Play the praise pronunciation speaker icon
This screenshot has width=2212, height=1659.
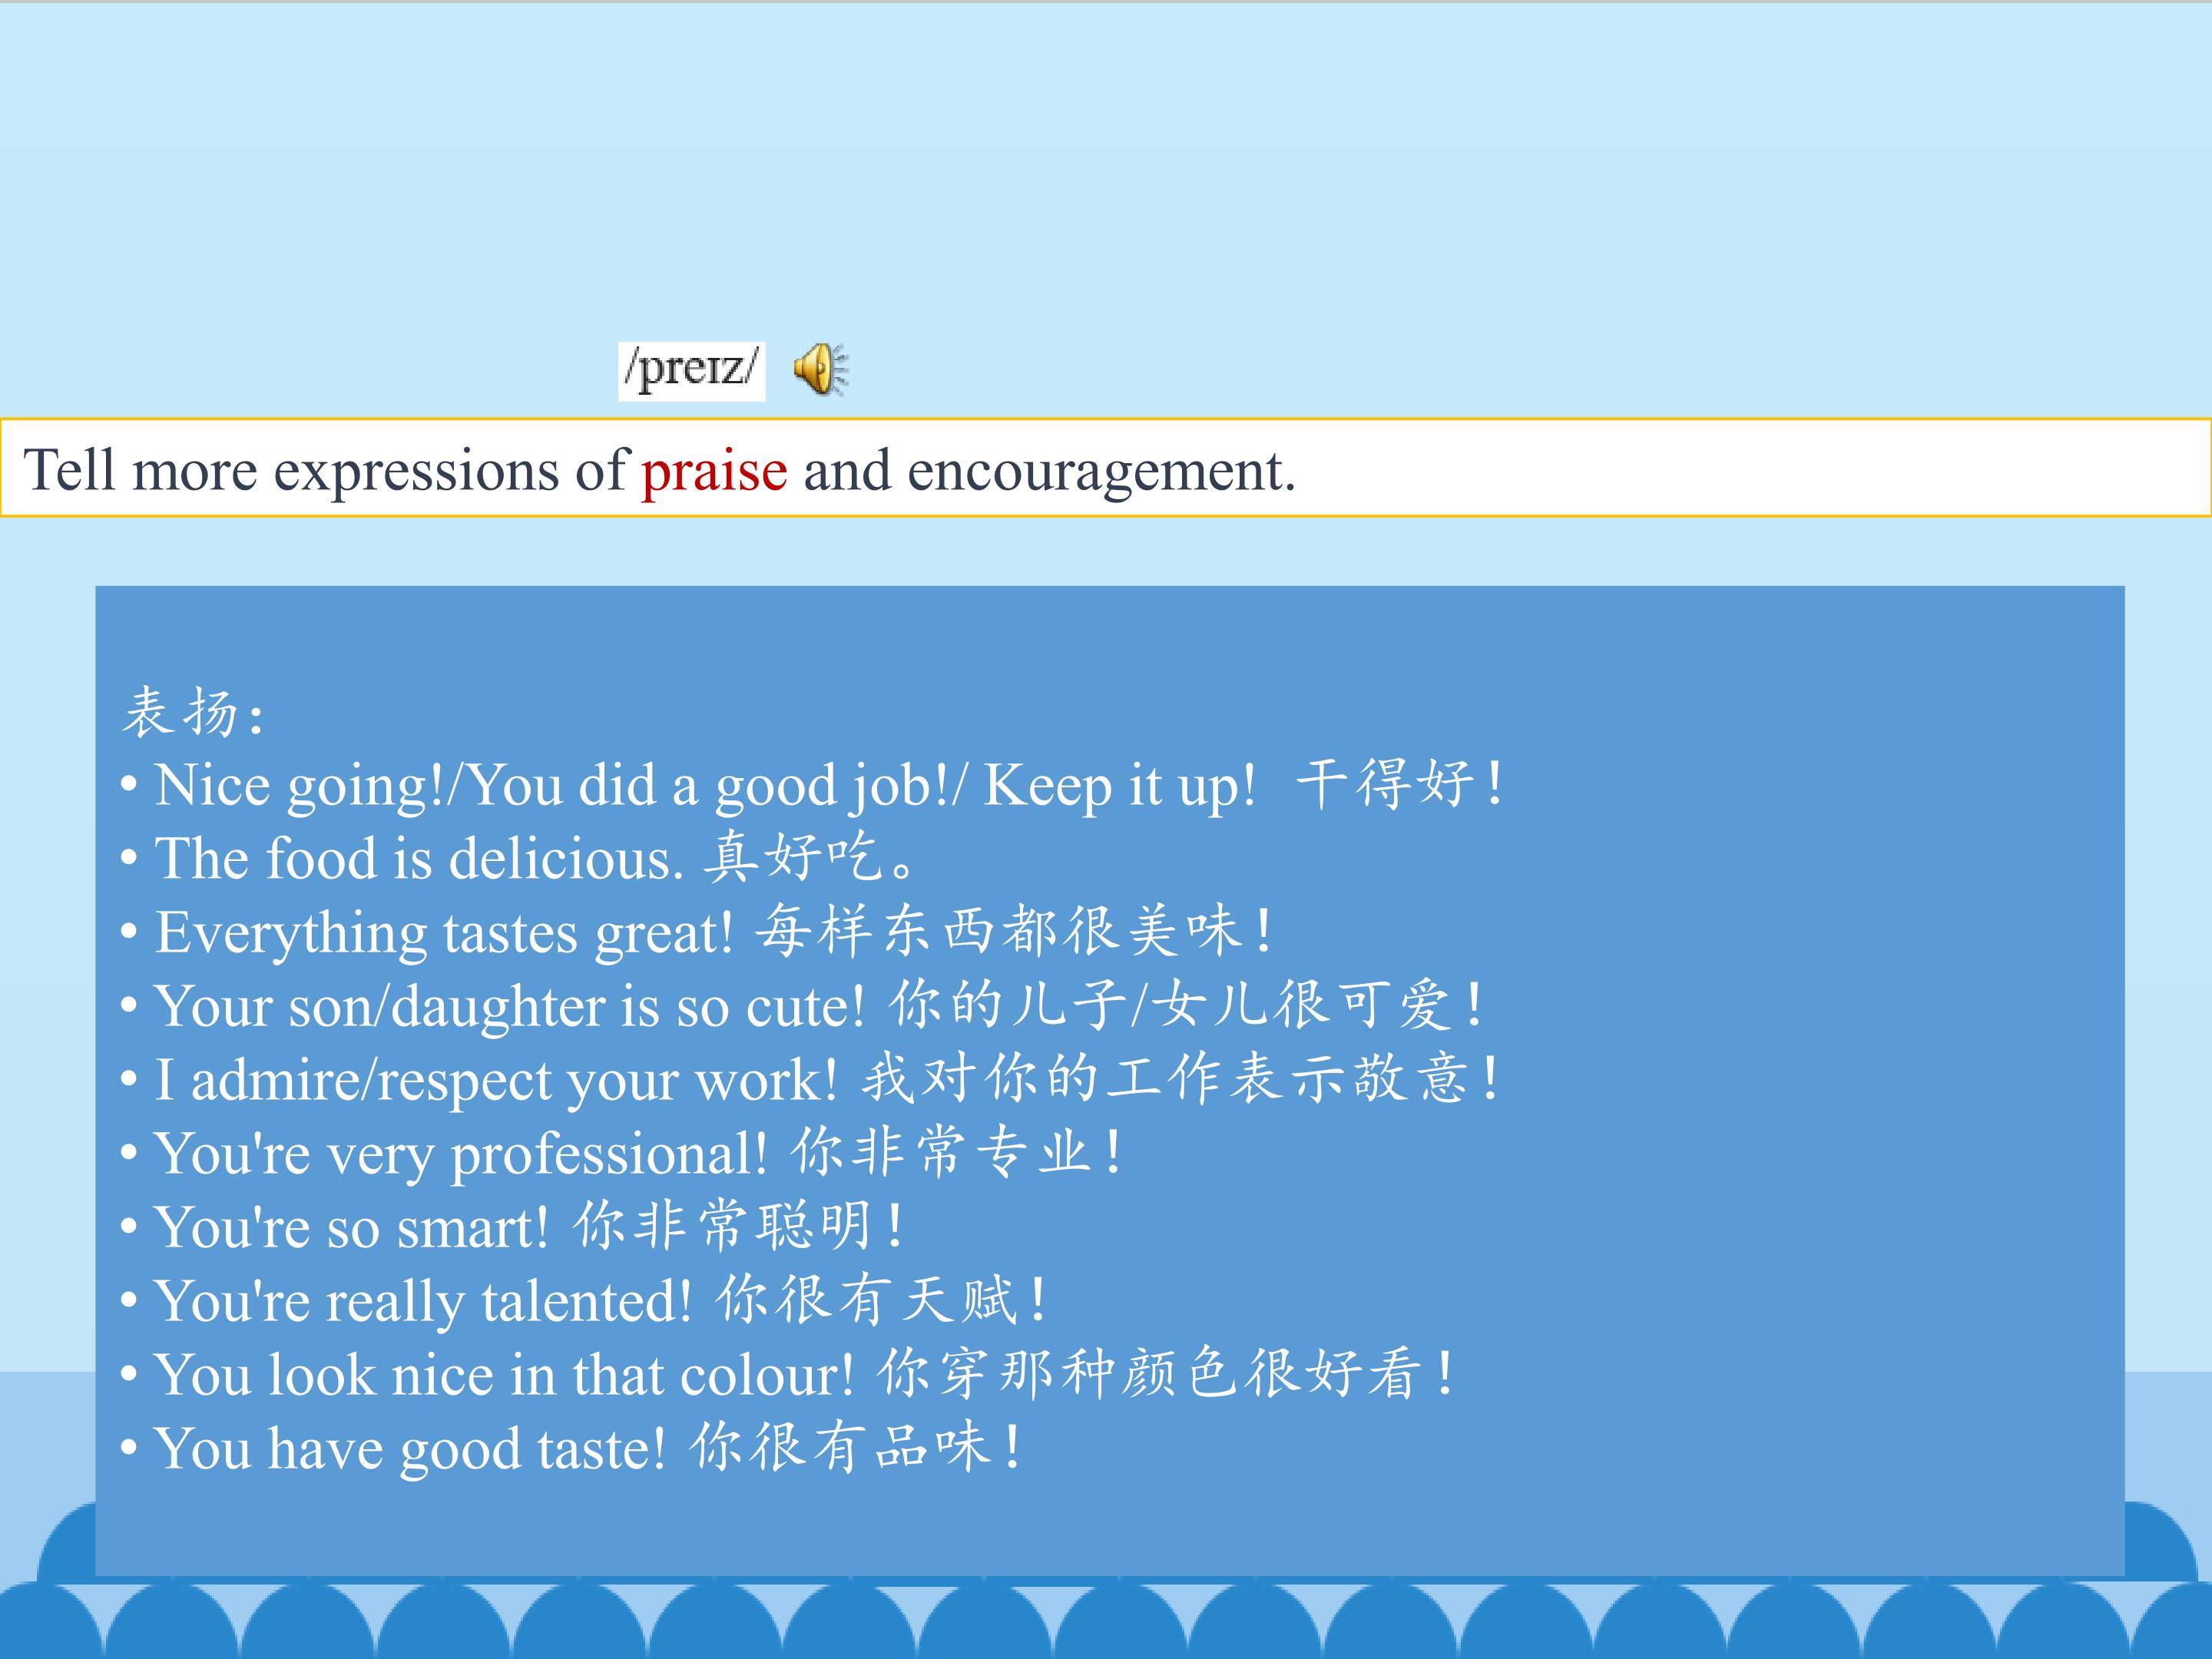coord(821,370)
